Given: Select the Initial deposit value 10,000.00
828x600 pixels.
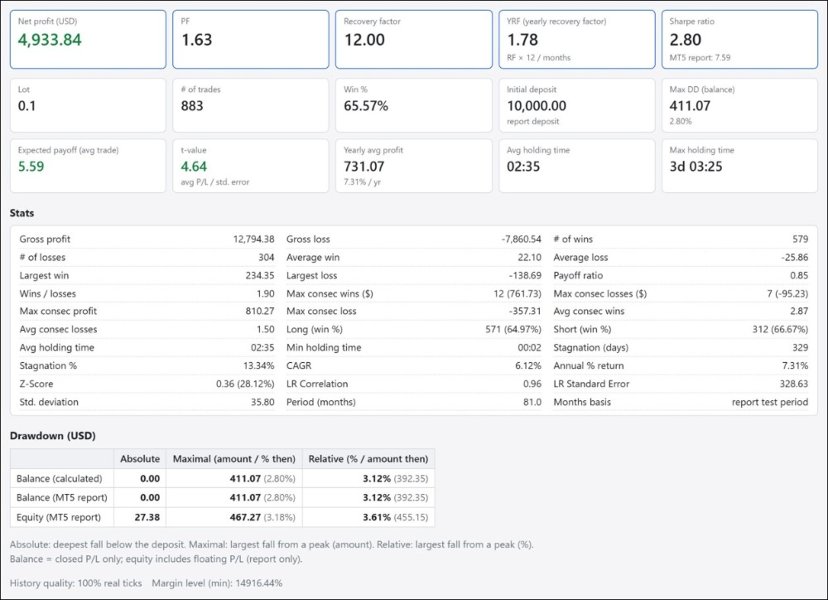Looking at the screenshot, I should (537, 106).
